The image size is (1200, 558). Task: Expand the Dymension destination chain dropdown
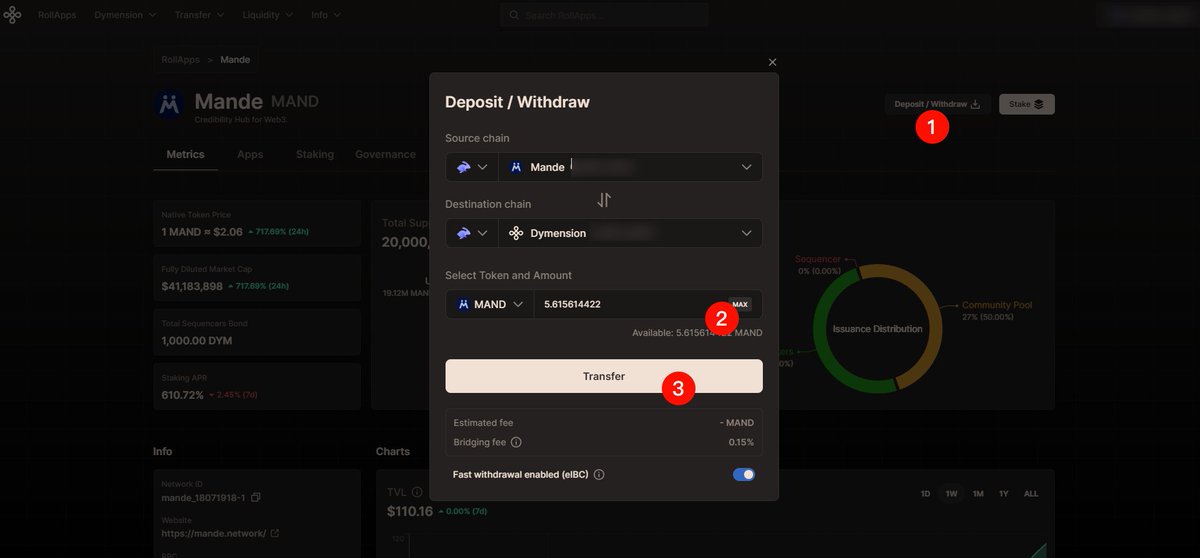tap(631, 233)
